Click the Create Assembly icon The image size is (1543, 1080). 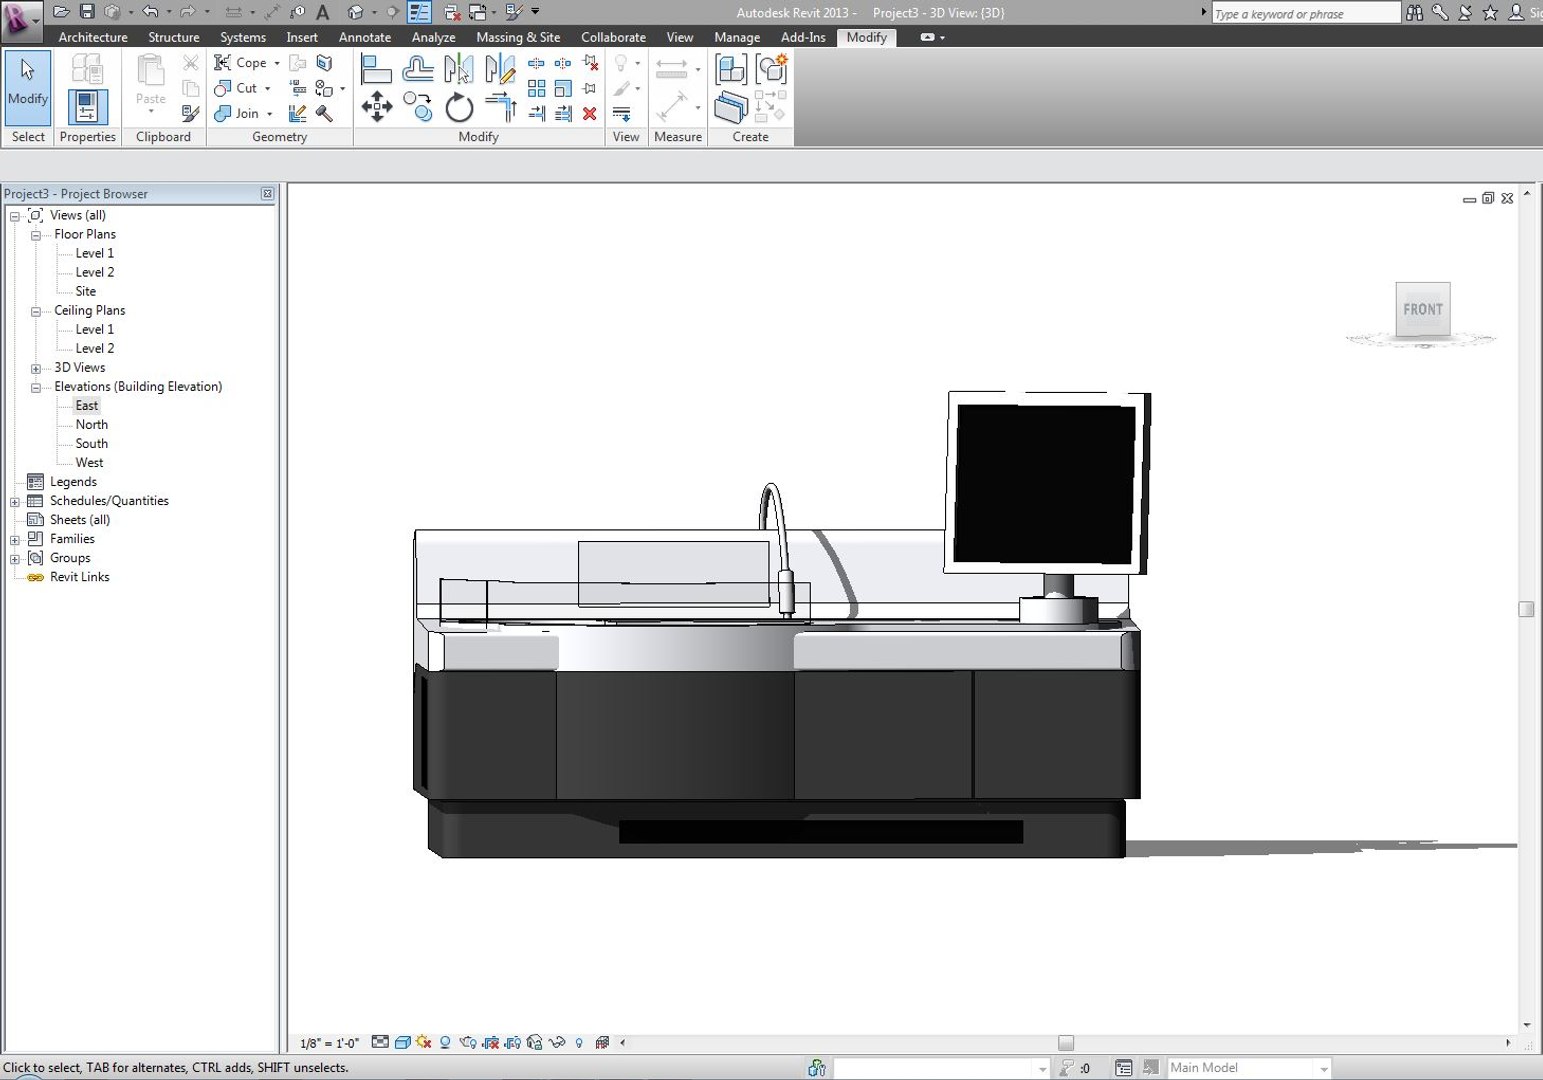point(731,69)
